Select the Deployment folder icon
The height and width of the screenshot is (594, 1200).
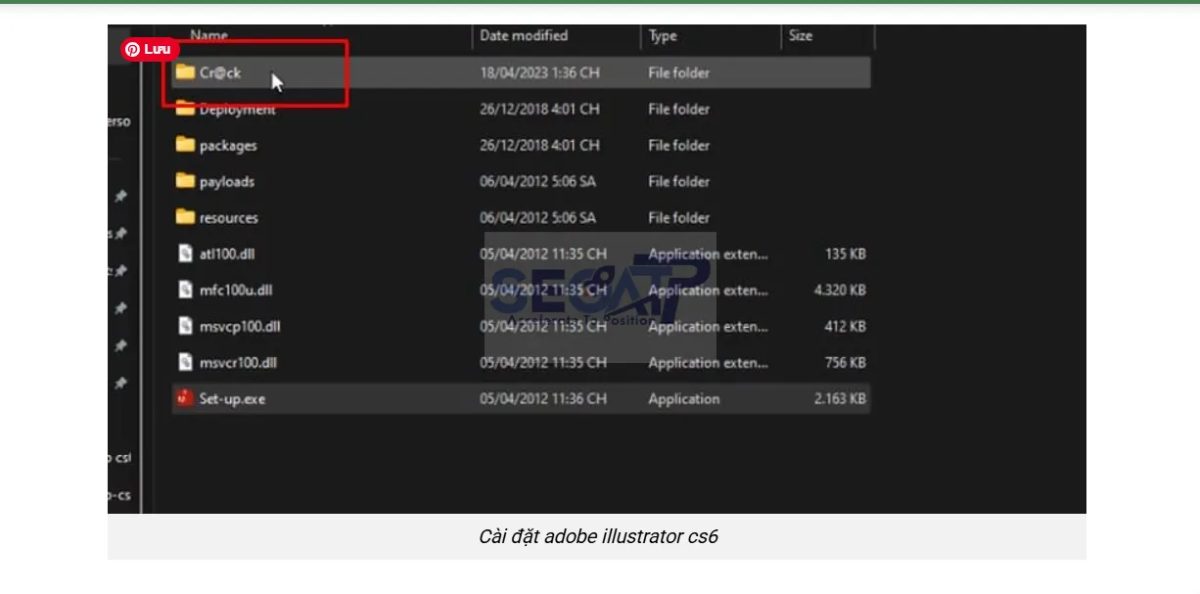184,109
